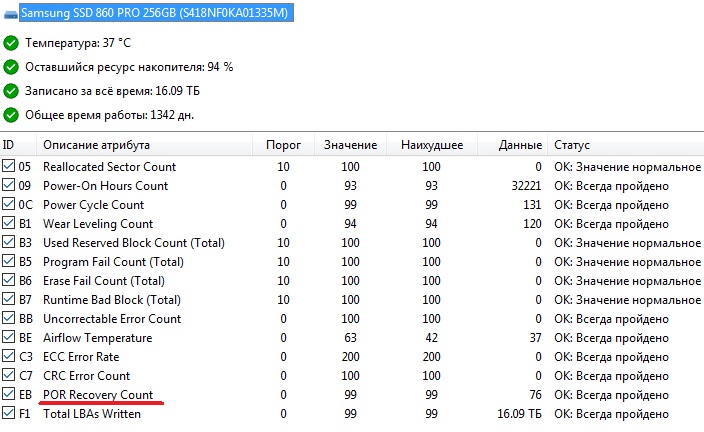The image size is (704, 432).
Task: Click the Общее время работы: 1342 дн. text
Action: 110,115
